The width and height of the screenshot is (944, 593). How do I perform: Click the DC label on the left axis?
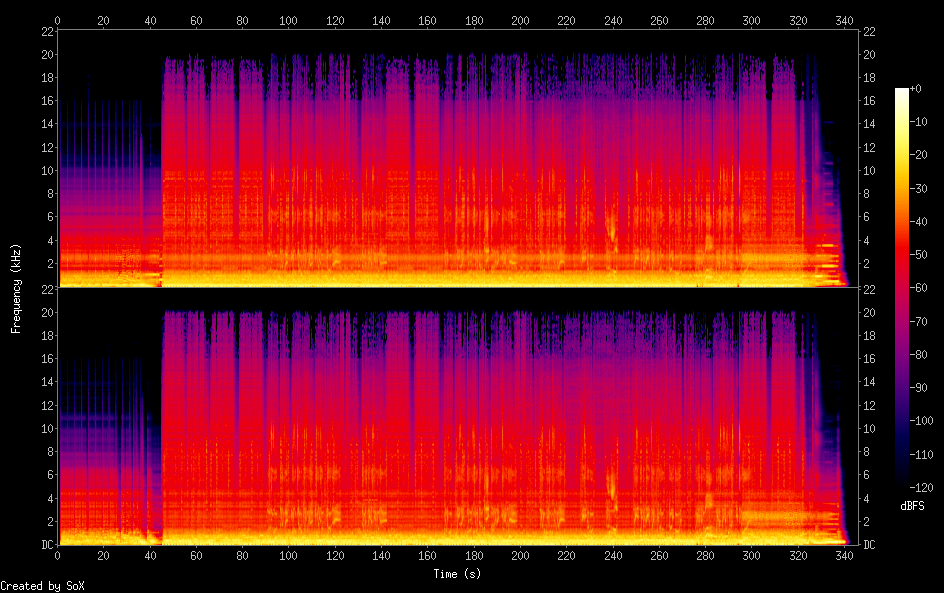[x=46, y=545]
